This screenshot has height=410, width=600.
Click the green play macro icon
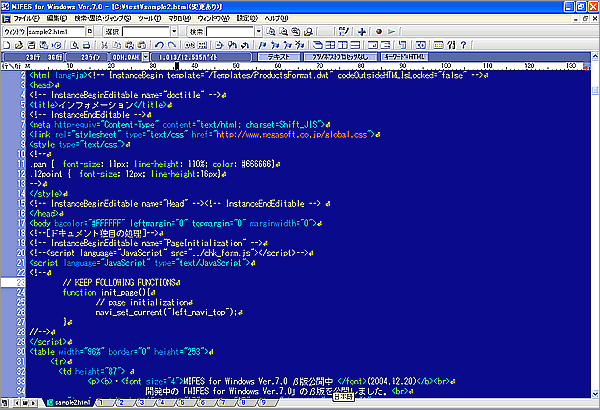(391, 32)
